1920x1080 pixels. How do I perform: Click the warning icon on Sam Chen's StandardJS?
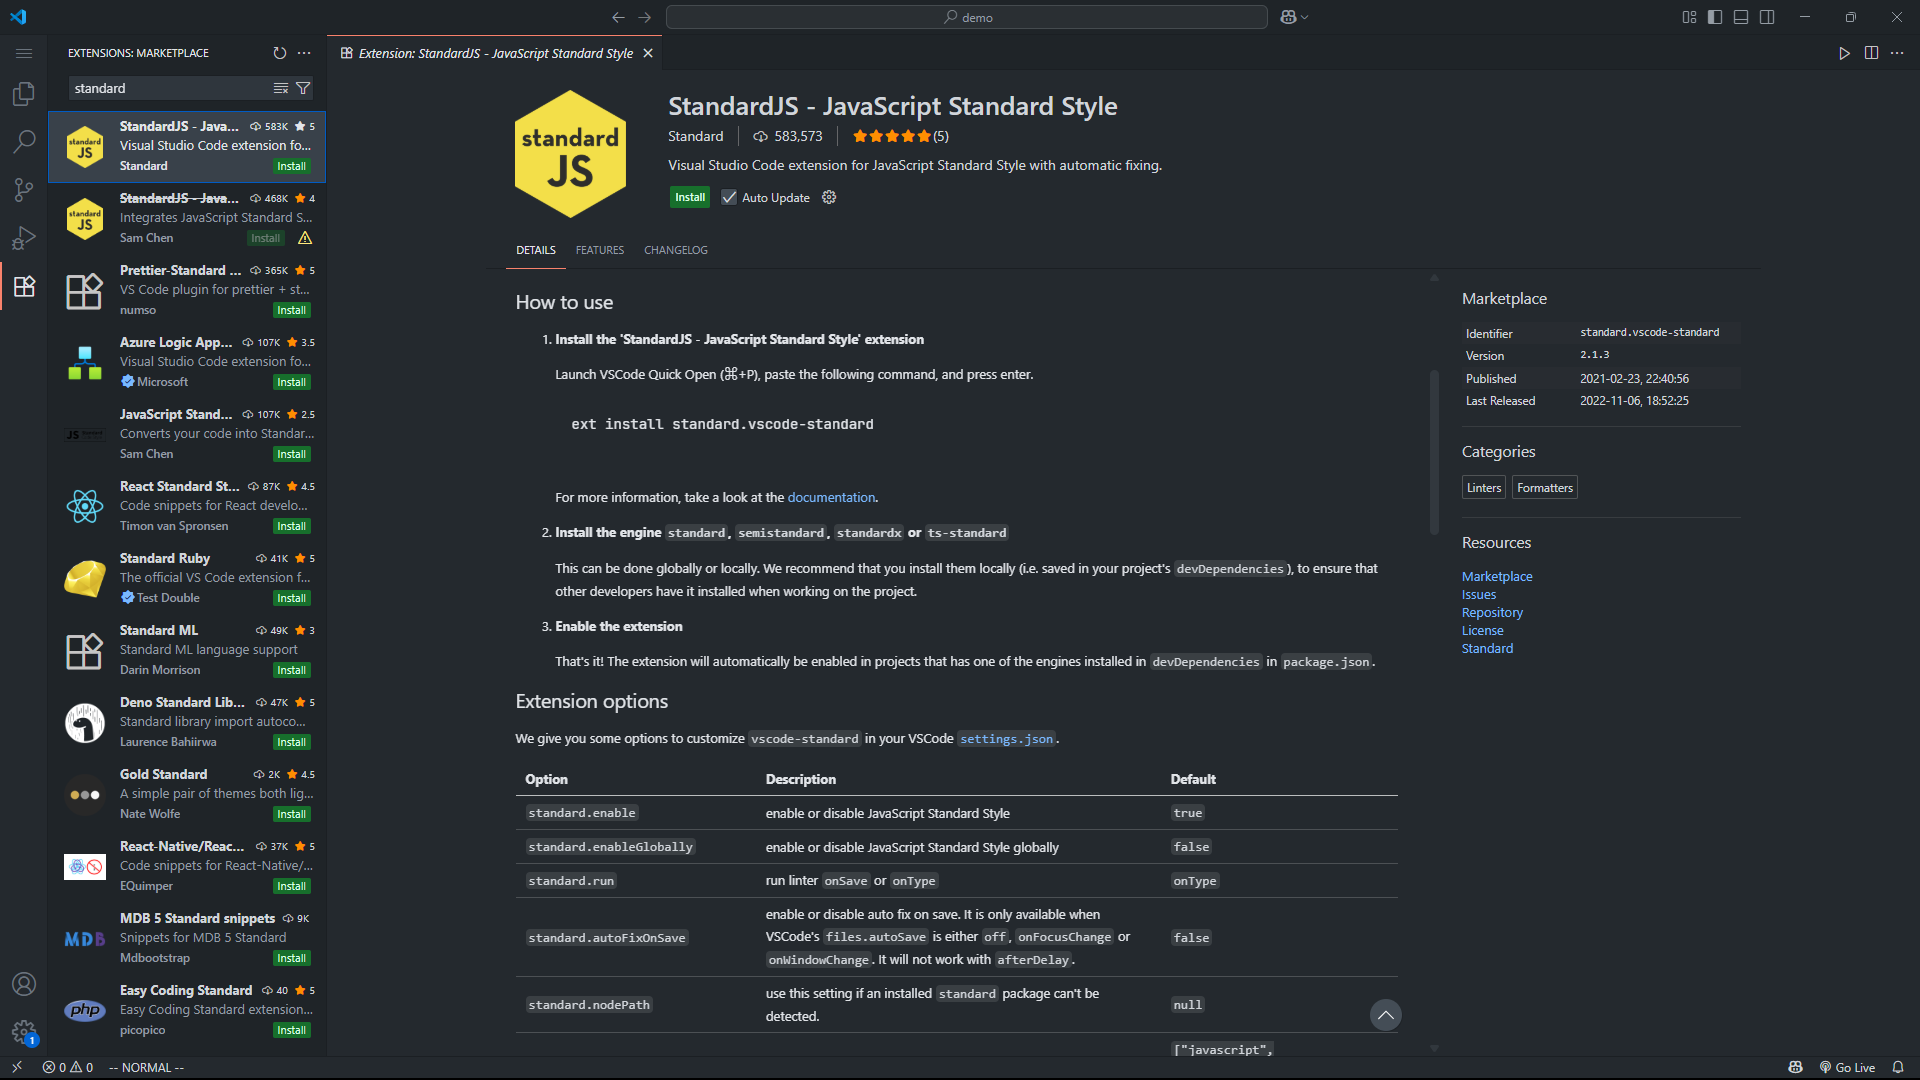(x=305, y=238)
